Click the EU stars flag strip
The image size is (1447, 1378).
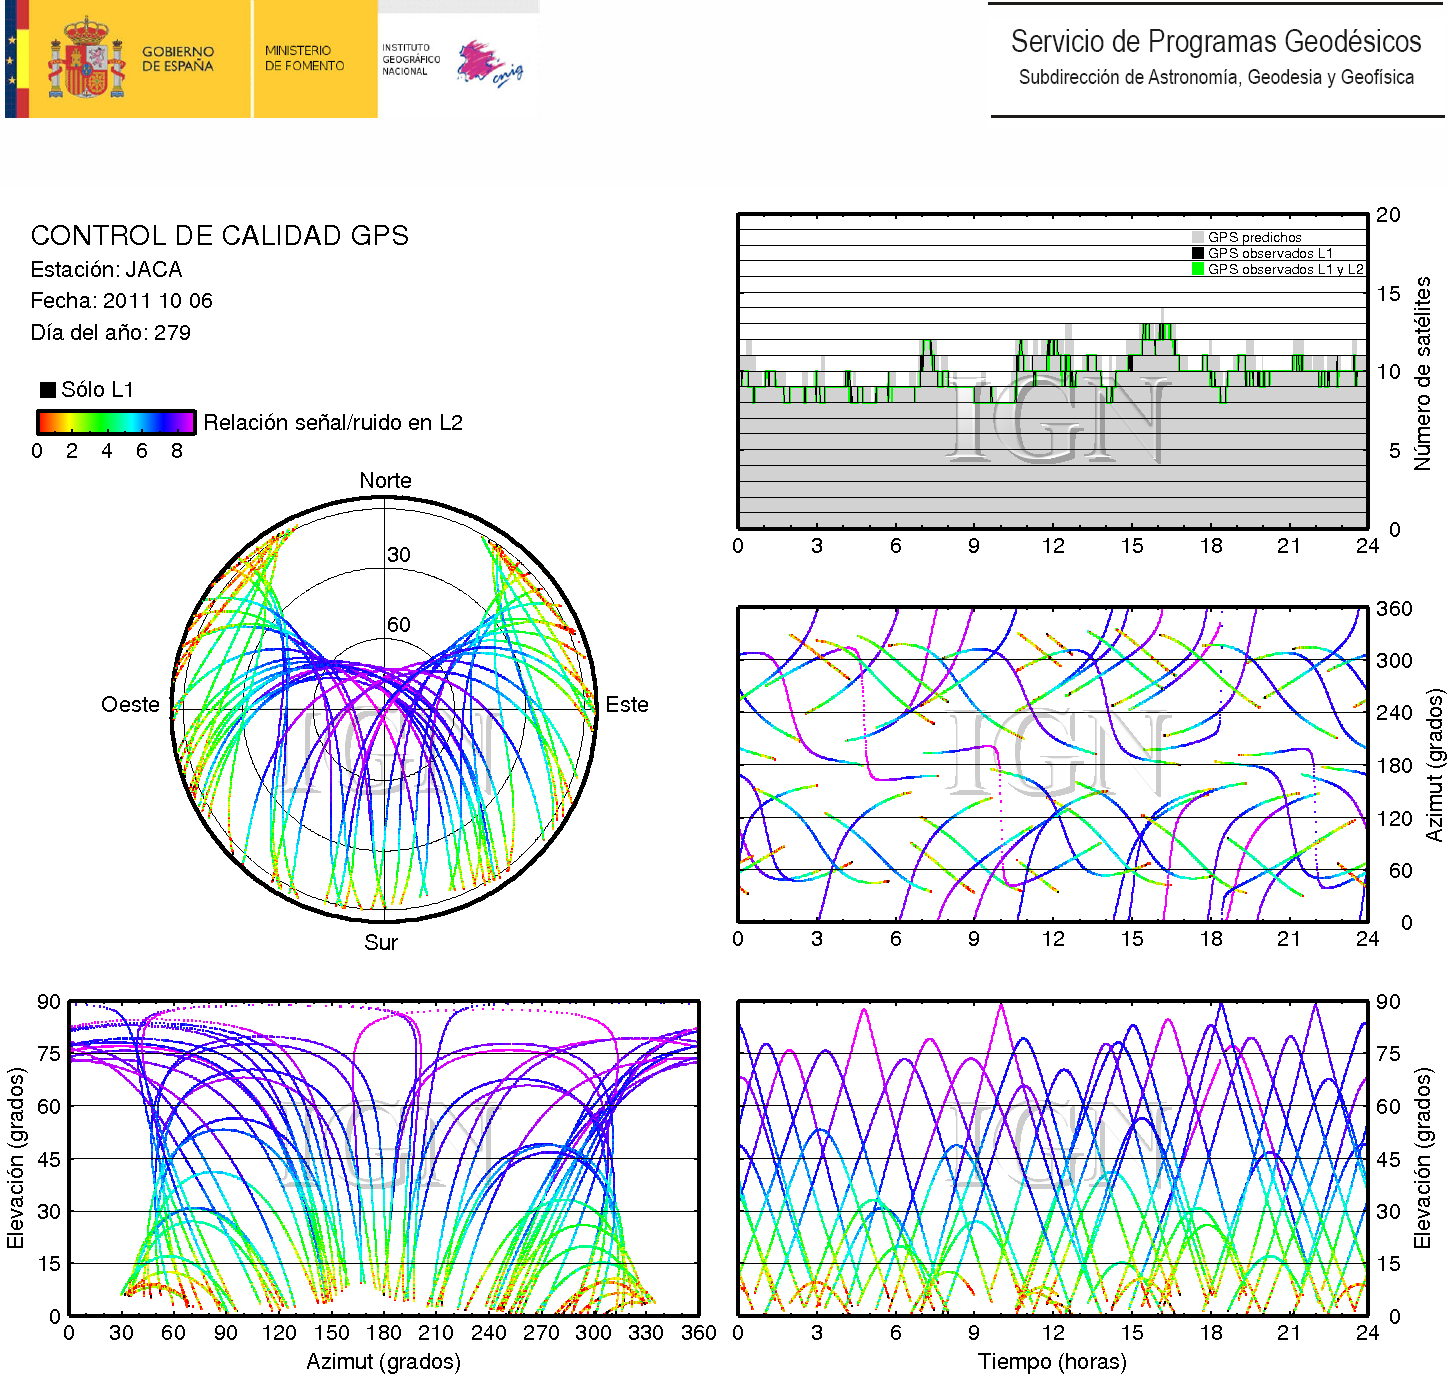pyautogui.click(x=12, y=59)
